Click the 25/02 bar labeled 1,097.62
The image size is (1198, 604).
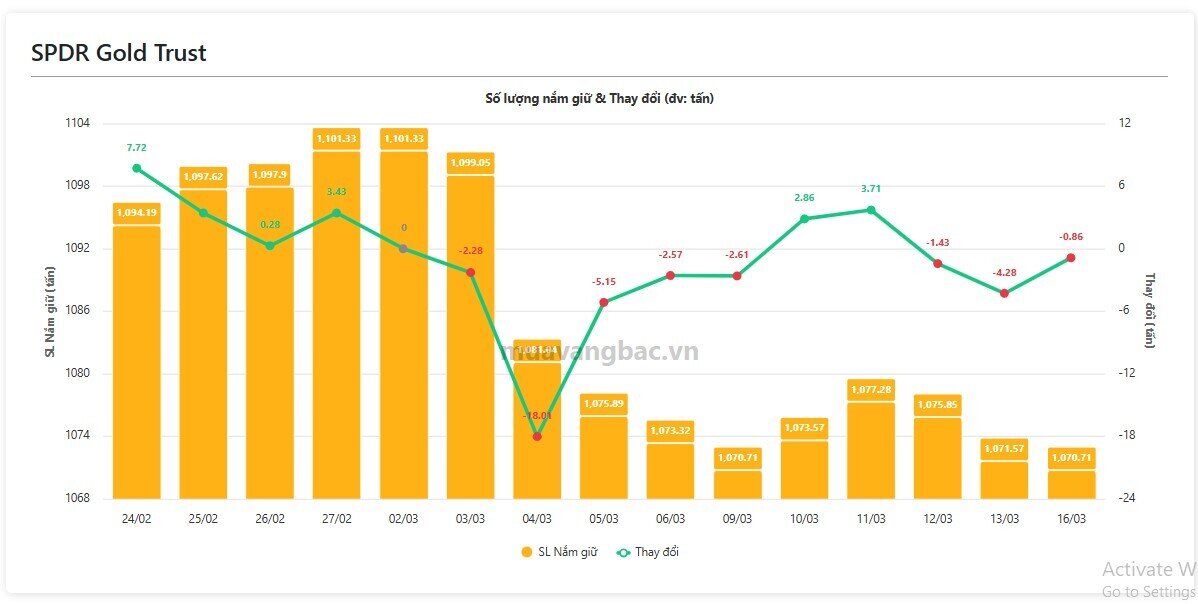coord(203,344)
